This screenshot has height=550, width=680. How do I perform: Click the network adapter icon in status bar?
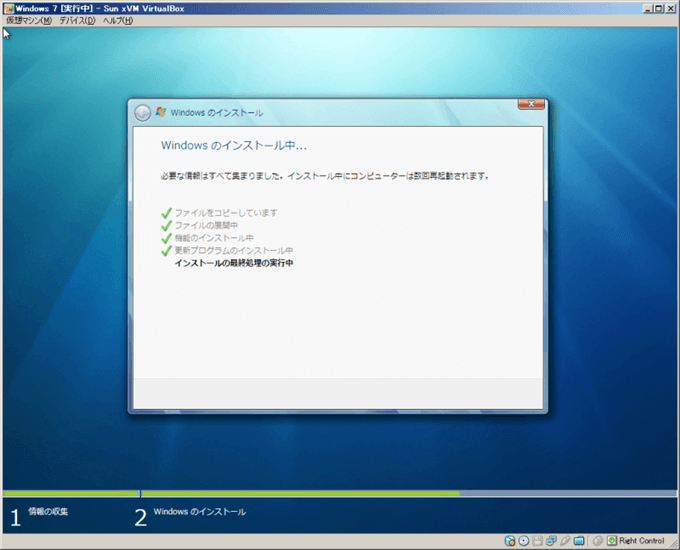550,541
